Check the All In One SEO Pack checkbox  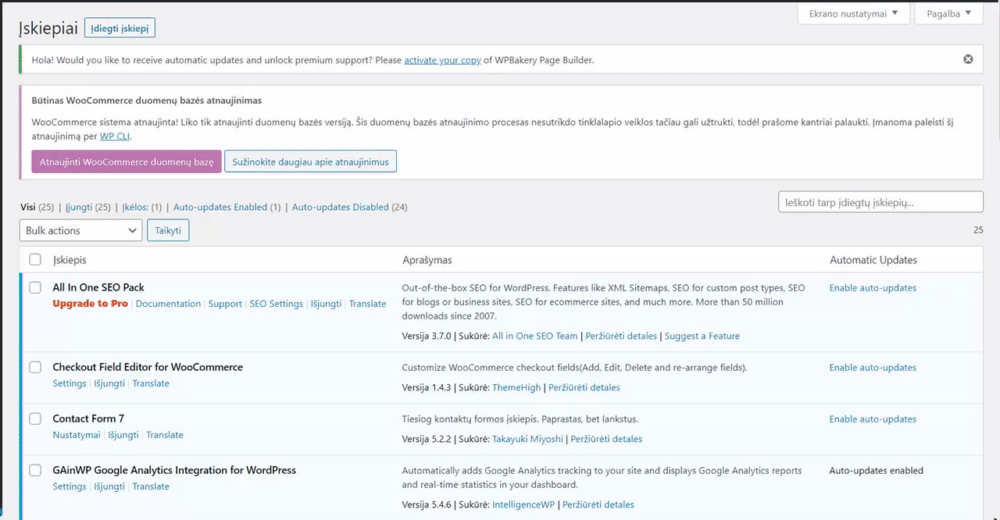coord(35,288)
